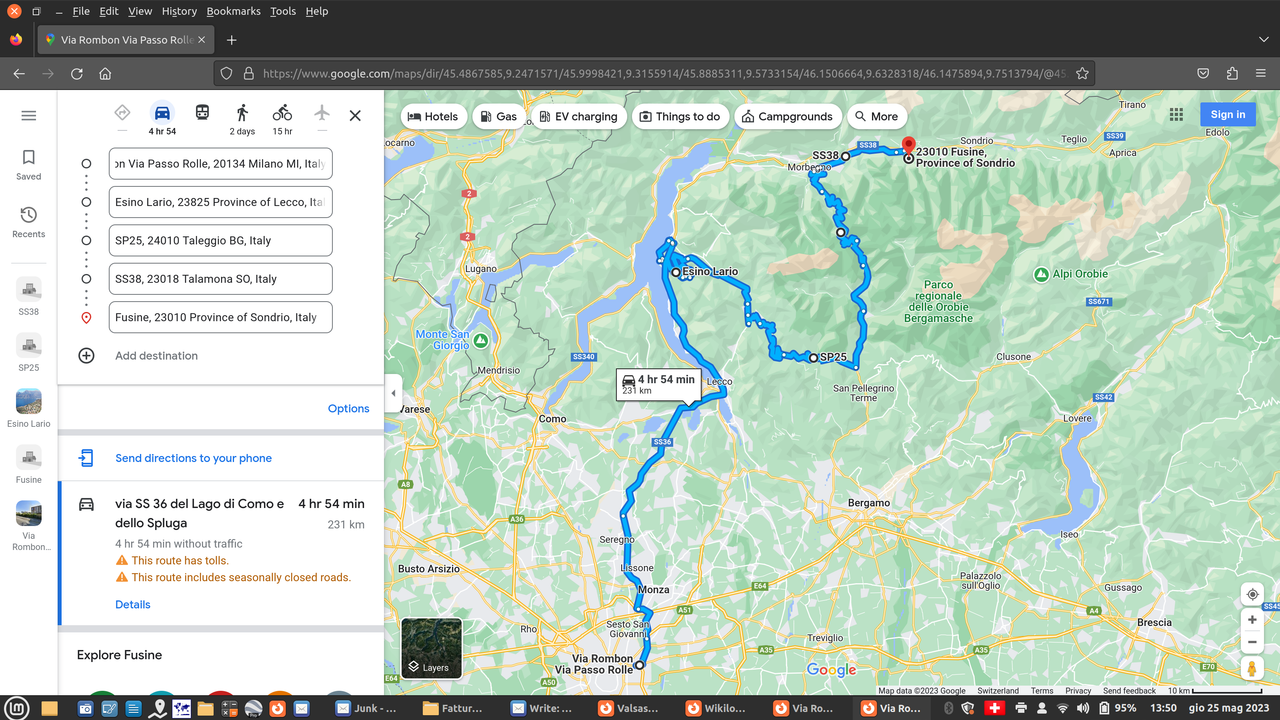
Task: Switch to Junk mail taskbar window
Action: pyautogui.click(x=366, y=708)
